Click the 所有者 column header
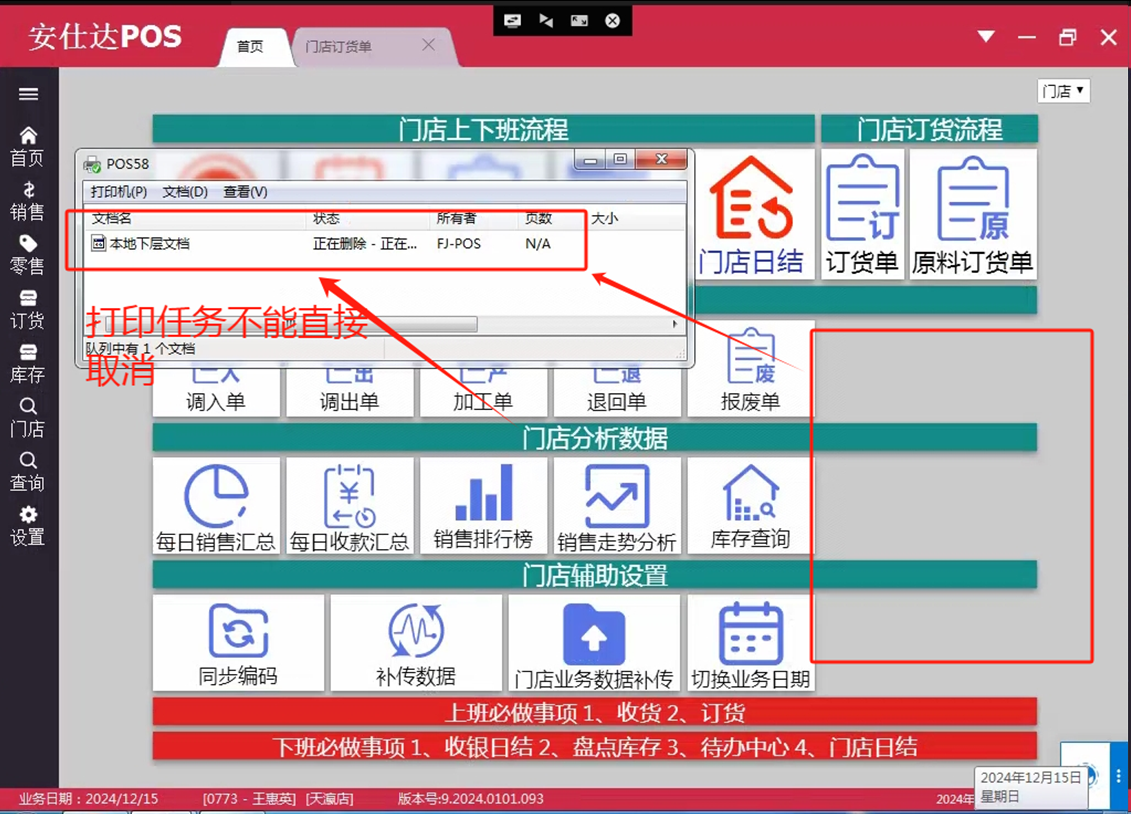This screenshot has width=1131, height=814. click(457, 218)
